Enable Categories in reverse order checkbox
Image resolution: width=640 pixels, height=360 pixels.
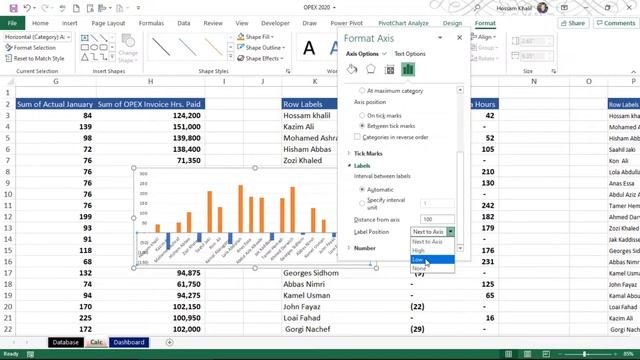point(357,137)
